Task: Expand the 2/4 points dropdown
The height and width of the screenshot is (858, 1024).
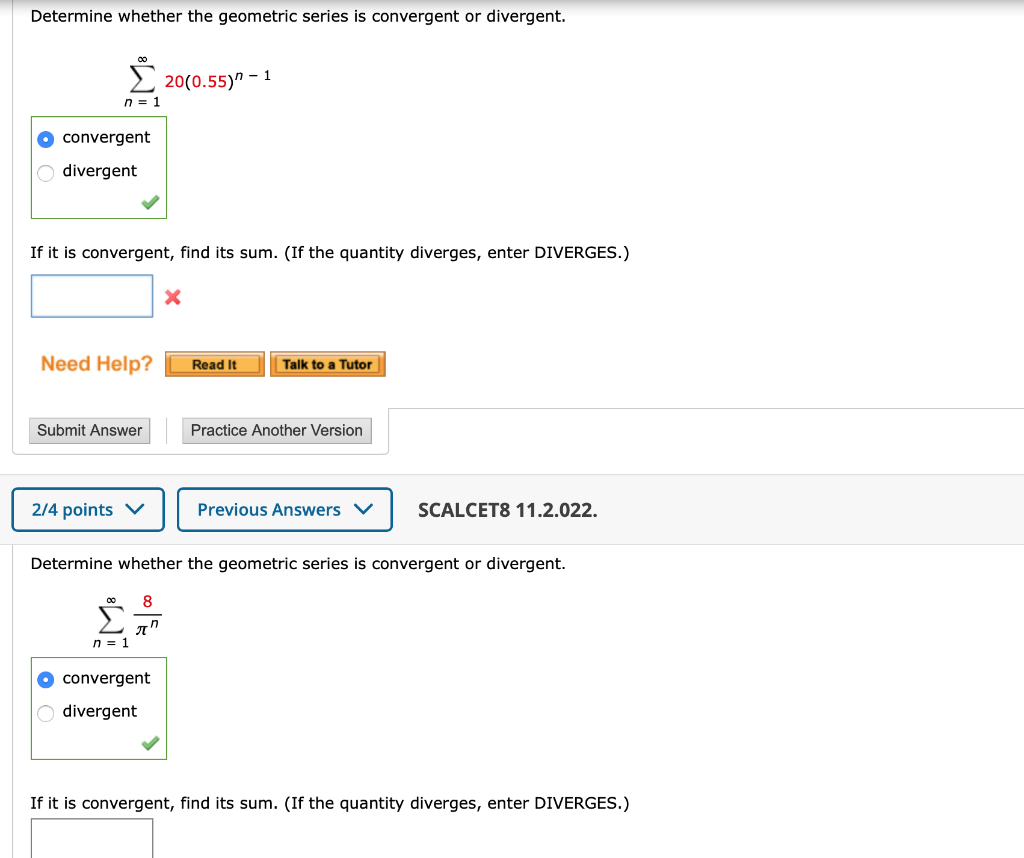Action: pos(88,509)
